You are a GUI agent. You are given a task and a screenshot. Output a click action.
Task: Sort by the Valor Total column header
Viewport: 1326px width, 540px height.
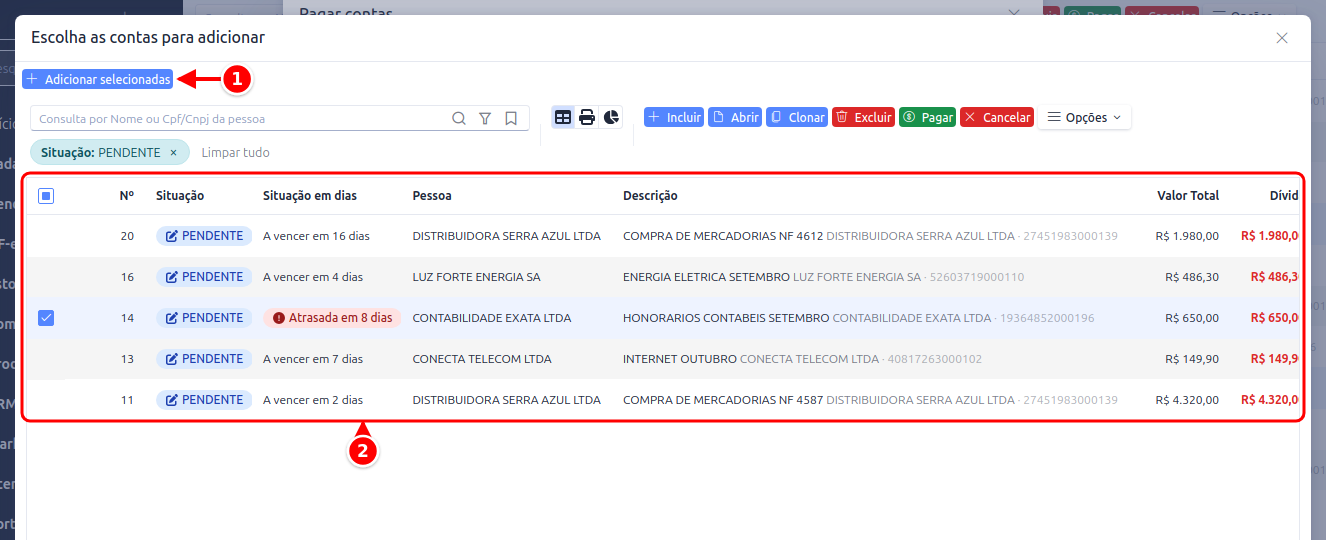tap(1188, 196)
